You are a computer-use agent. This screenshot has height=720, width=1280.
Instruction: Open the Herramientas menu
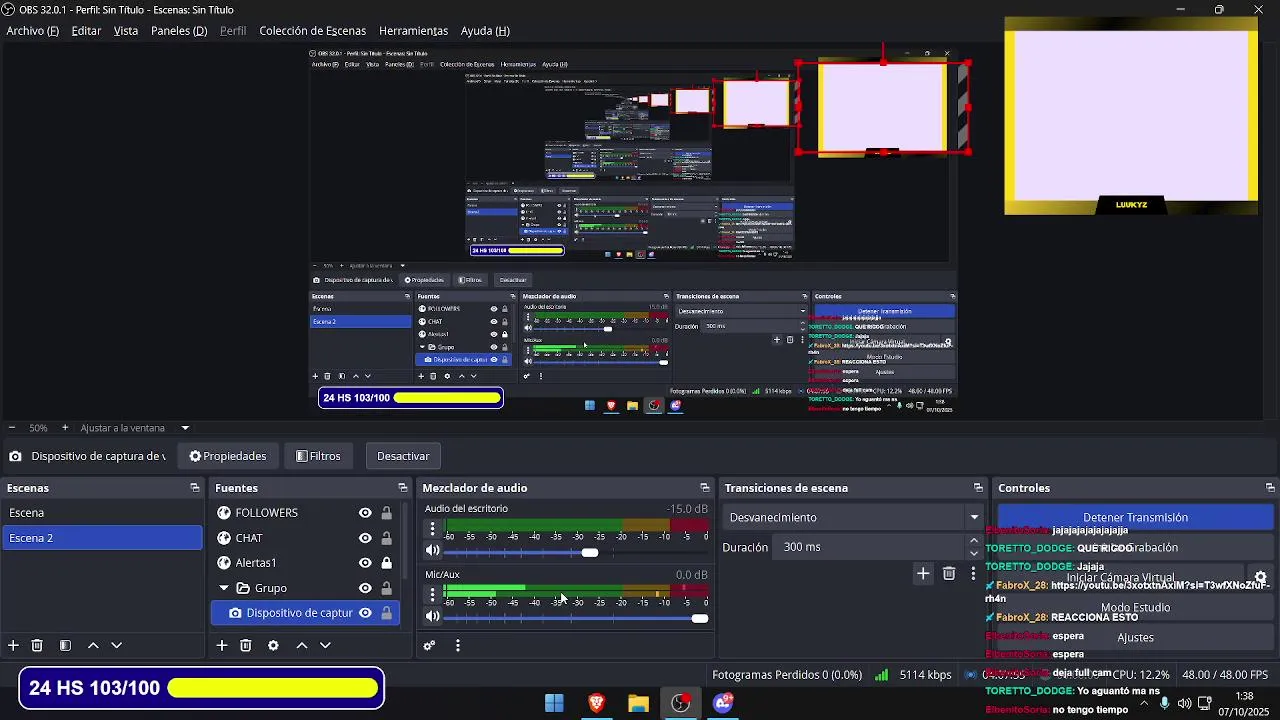(413, 31)
